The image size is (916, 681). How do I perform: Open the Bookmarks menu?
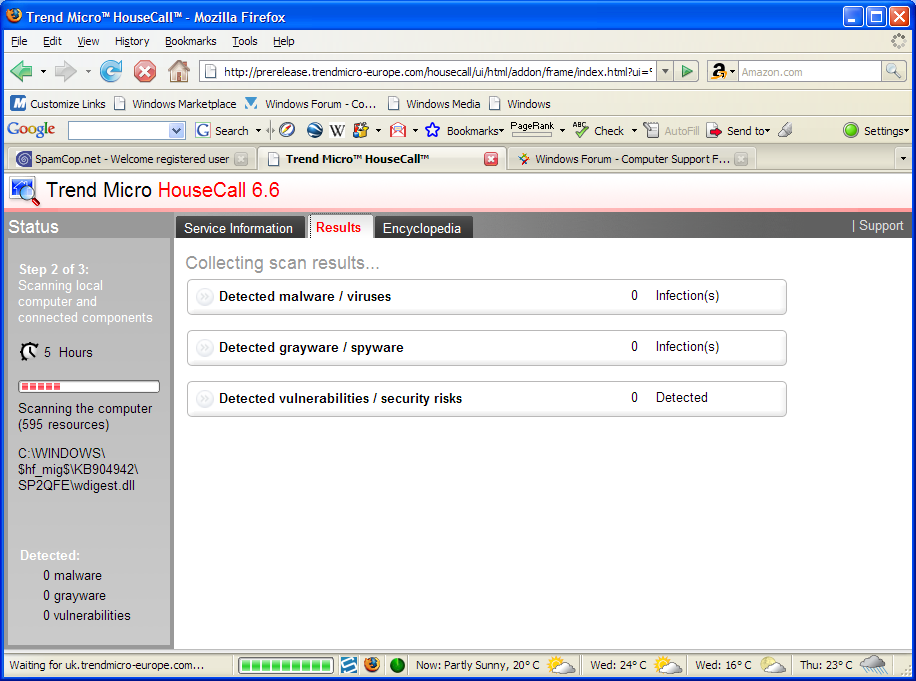point(190,41)
